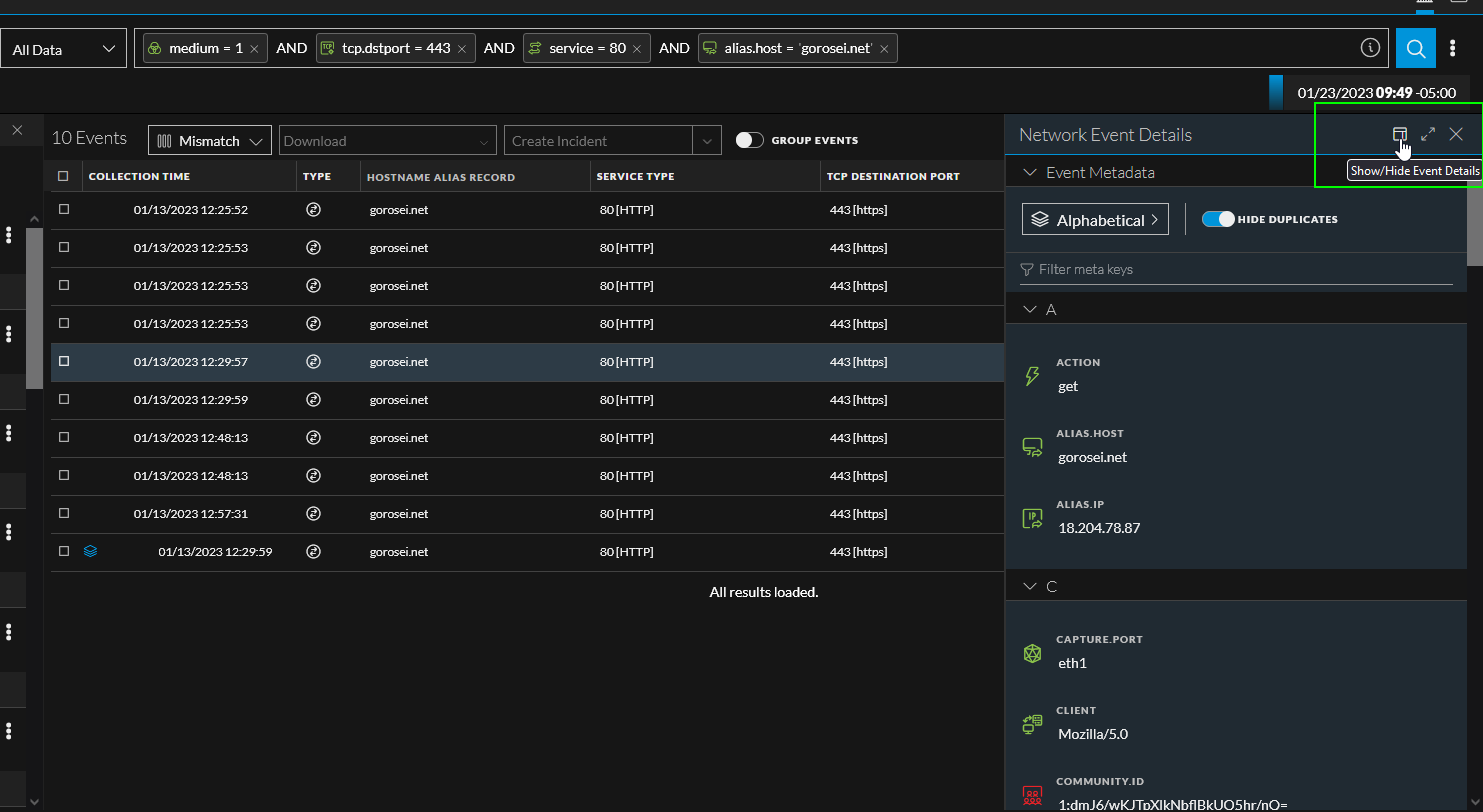Screen dimensions: 1483x812
Task: Open the Mismatch column group dropdown
Action: 210,141
